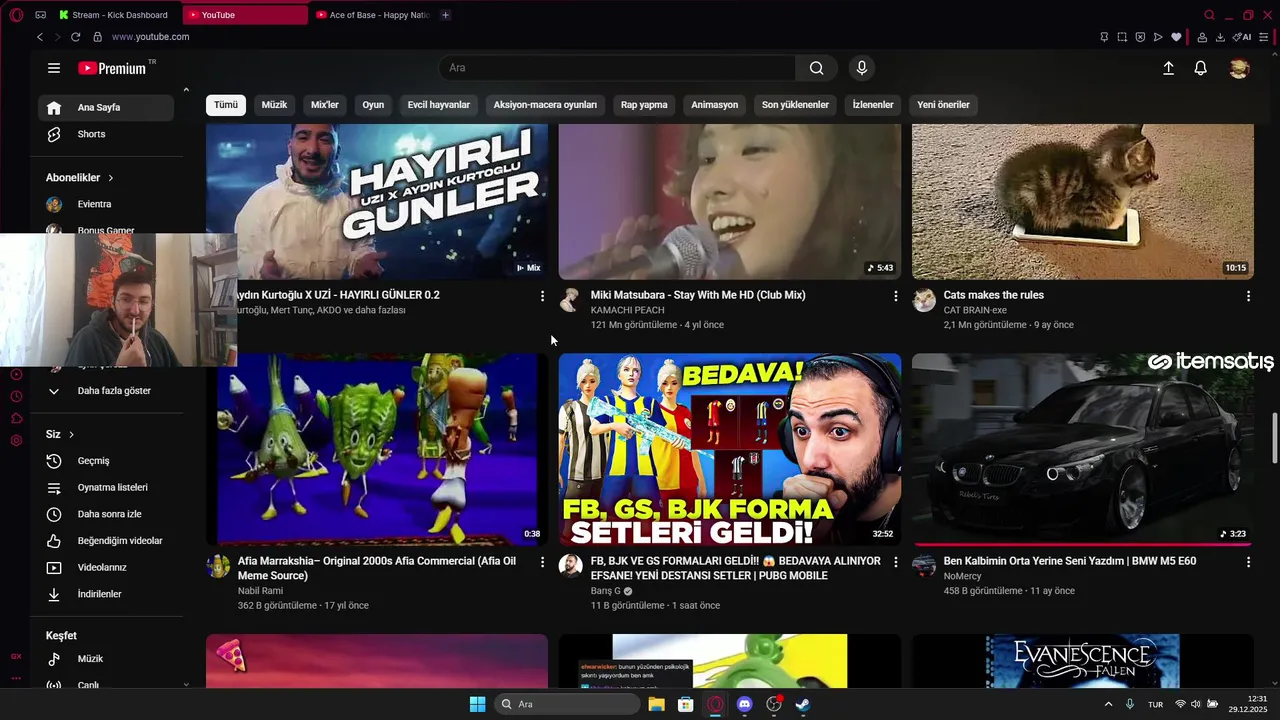Screen dimensions: 1280x720
Task: Click the Opera GX logo in tab bar
Action: [x=16, y=15]
